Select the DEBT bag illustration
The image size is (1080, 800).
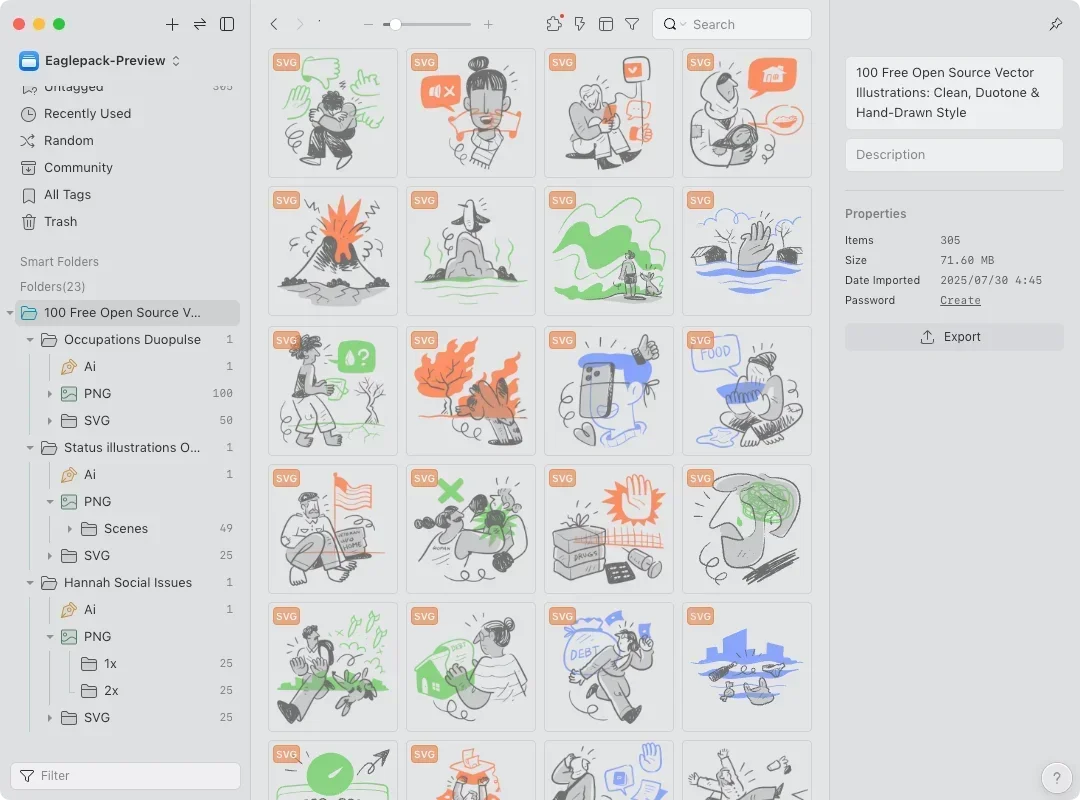(609, 667)
